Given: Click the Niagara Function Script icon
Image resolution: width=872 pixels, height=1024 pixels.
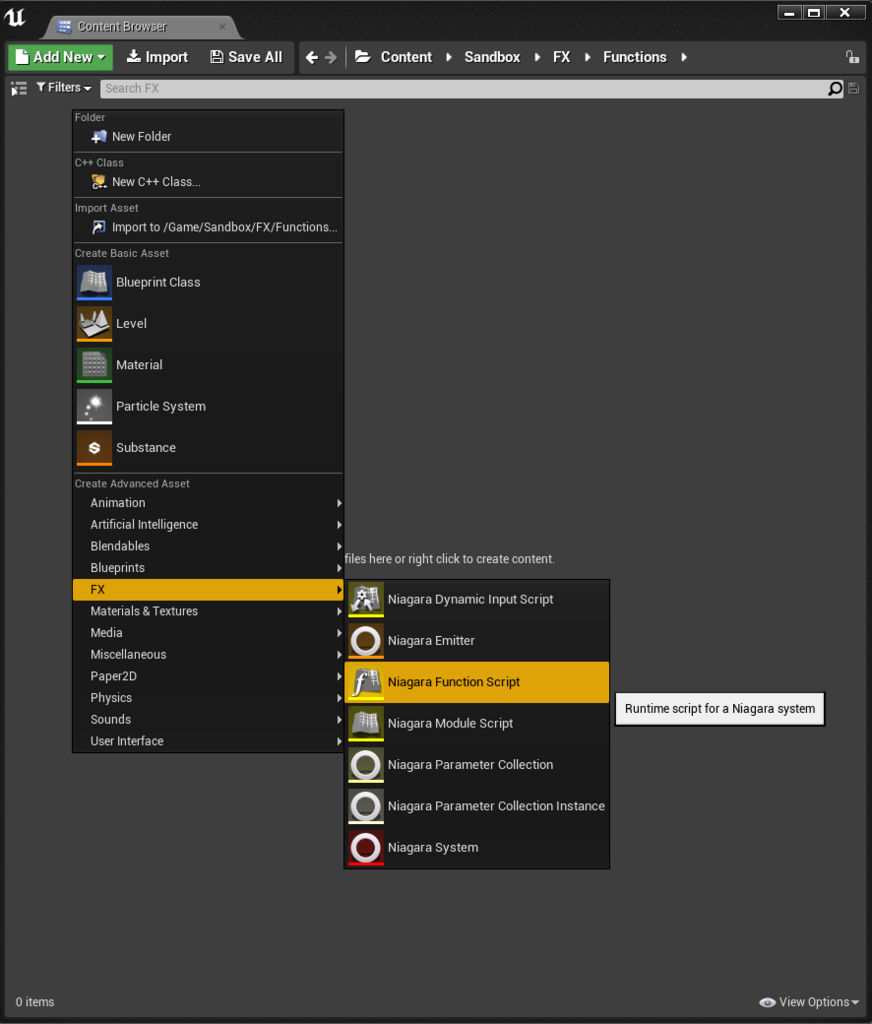Looking at the screenshot, I should tap(366, 682).
